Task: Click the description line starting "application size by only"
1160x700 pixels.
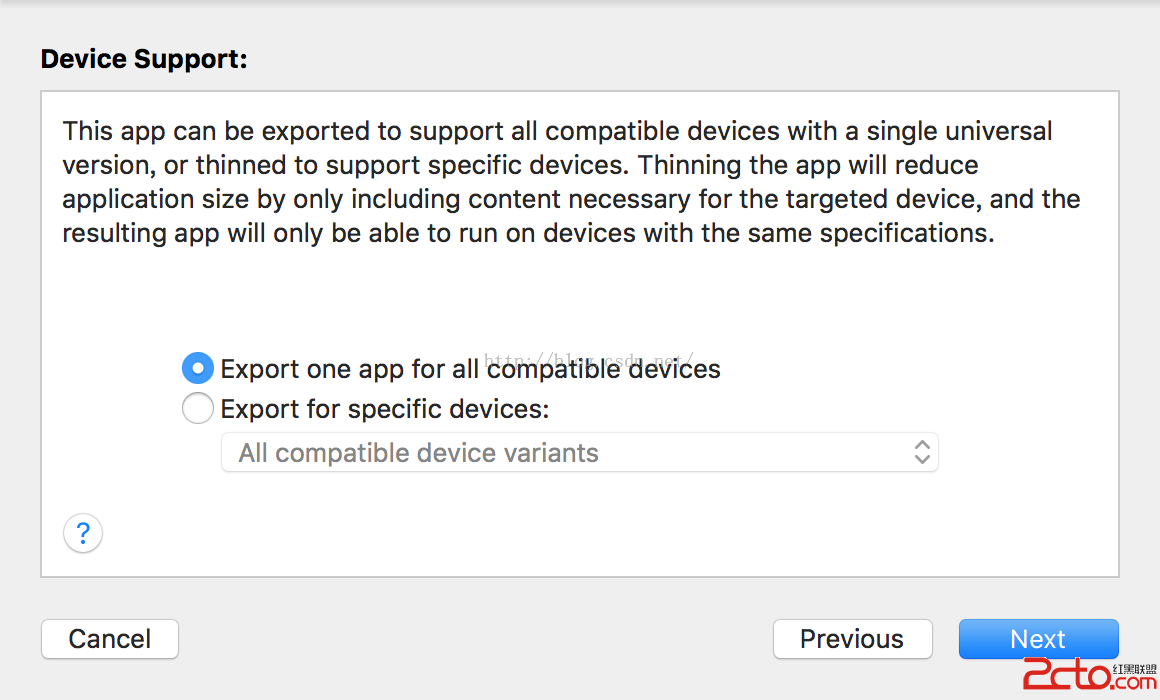Action: 571,199
